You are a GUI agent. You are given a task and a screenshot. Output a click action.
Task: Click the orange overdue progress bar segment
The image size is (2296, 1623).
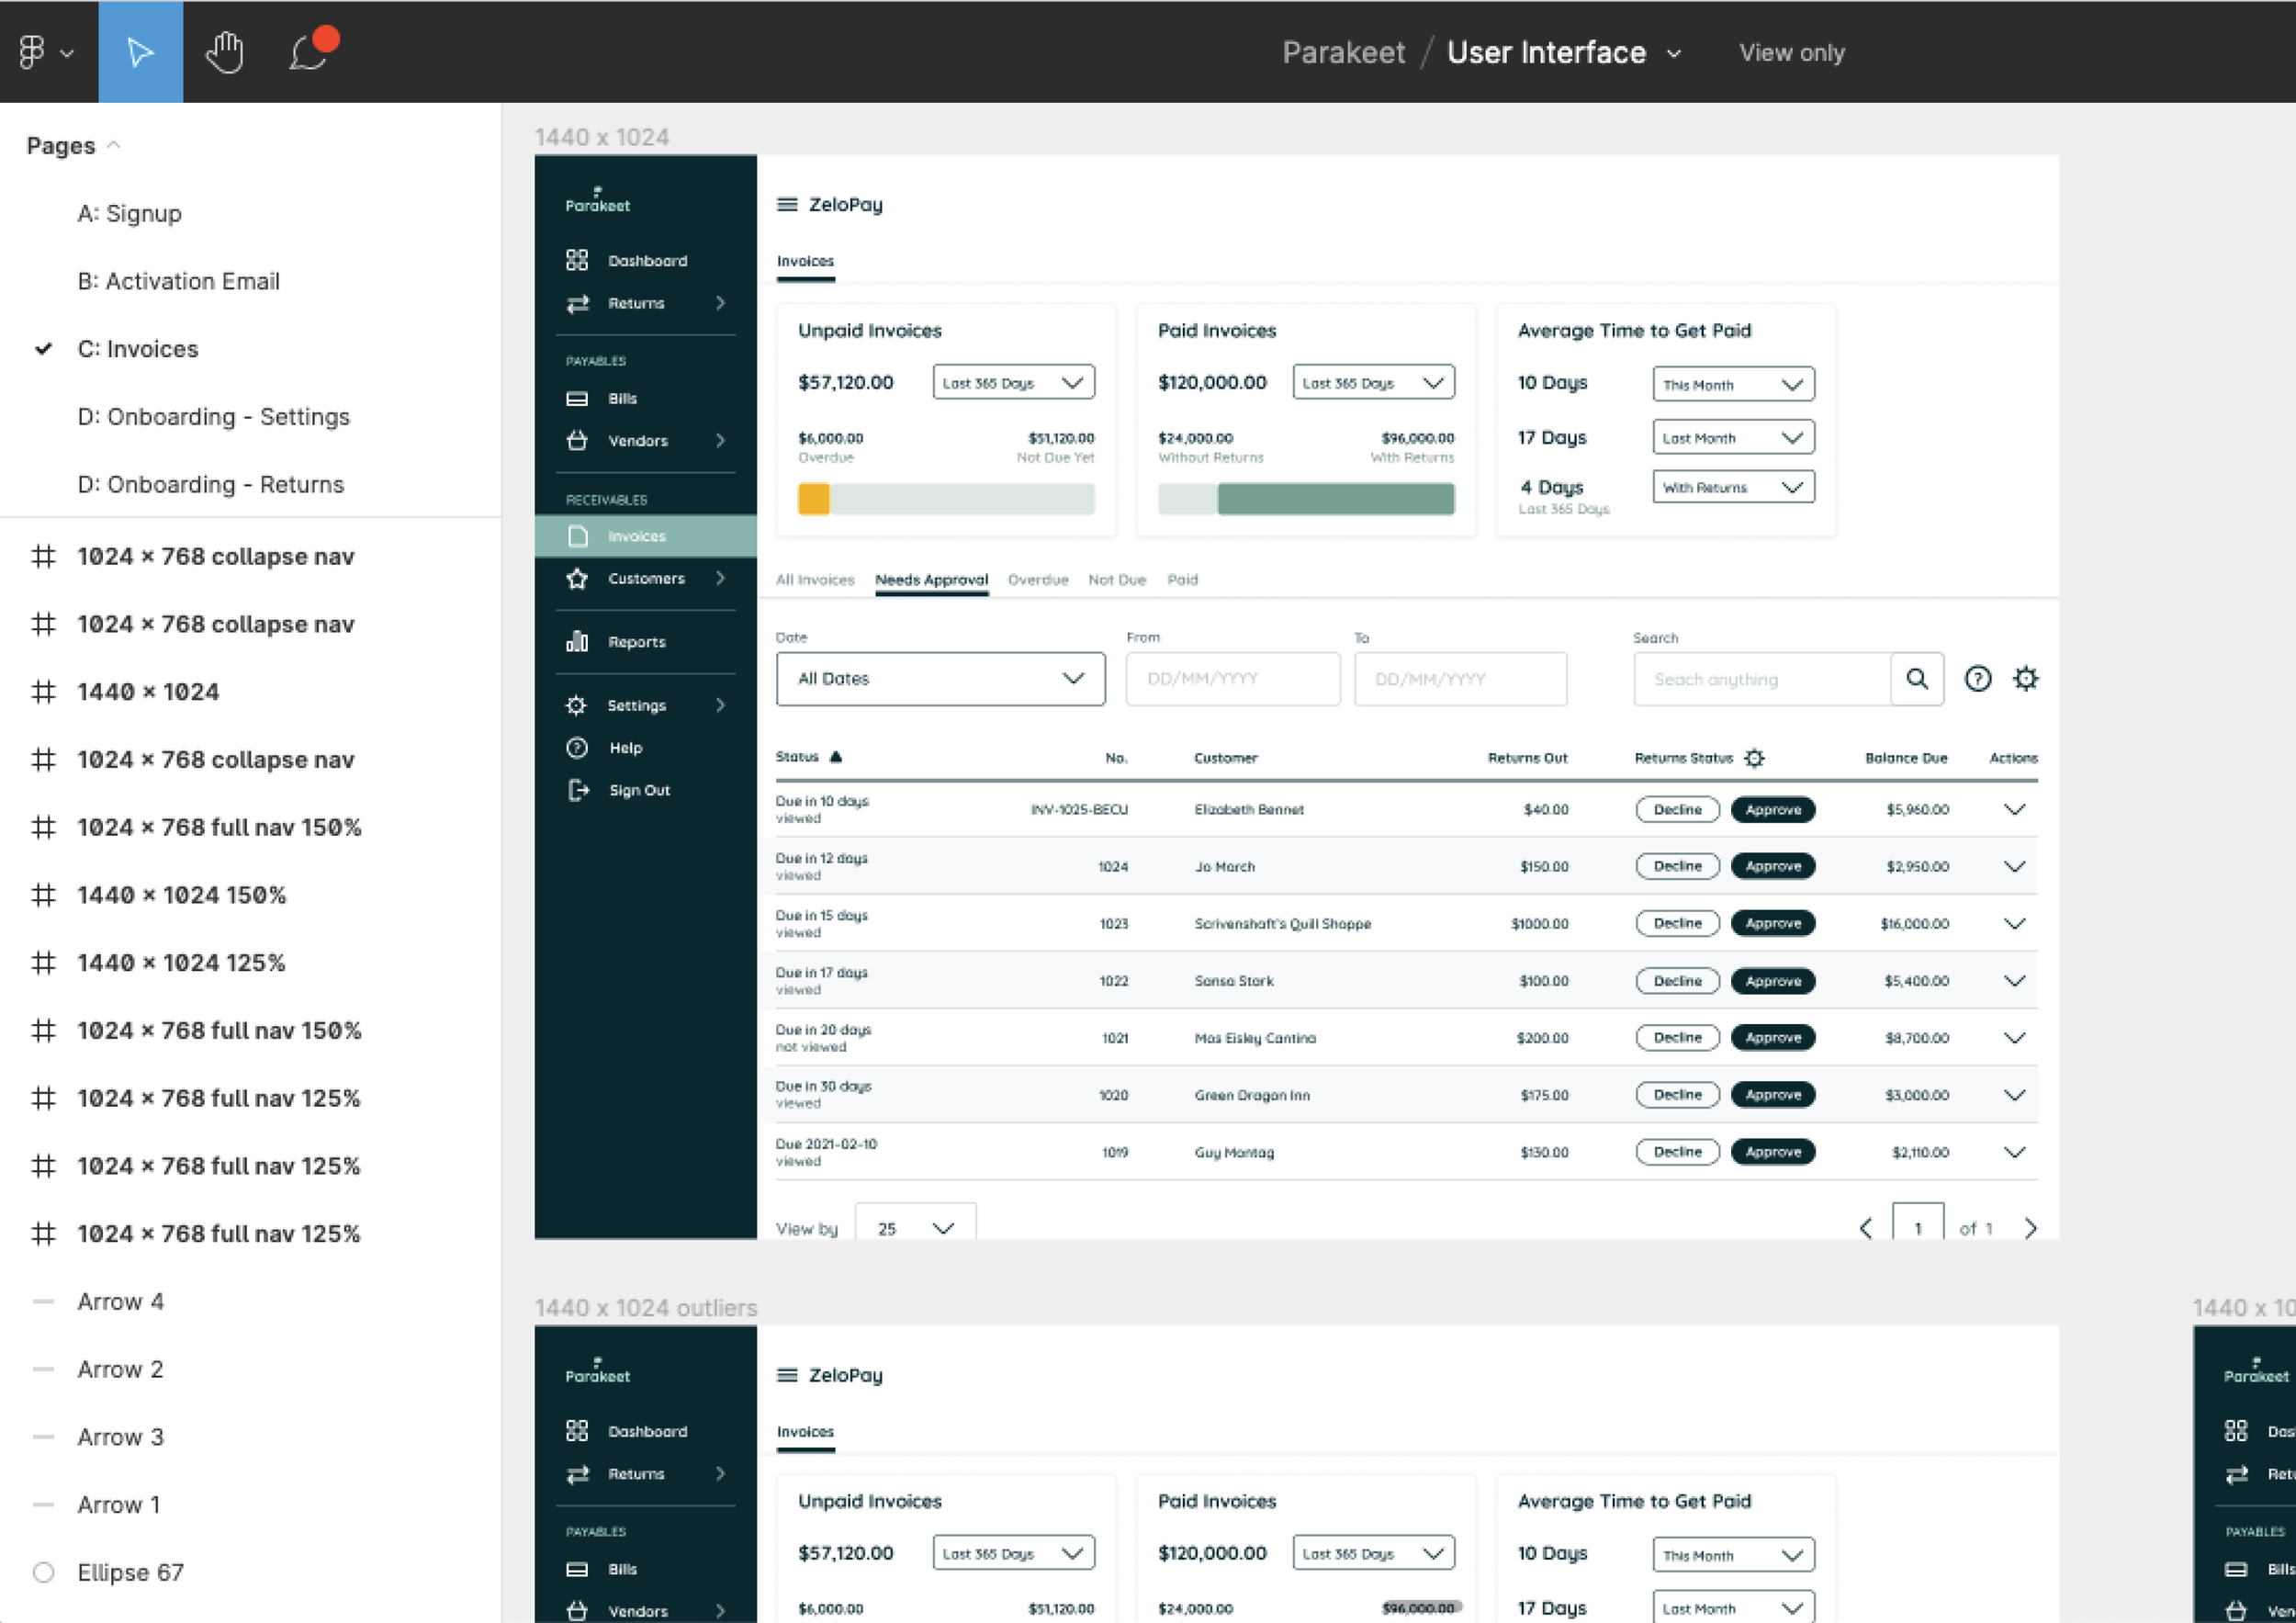pos(813,499)
